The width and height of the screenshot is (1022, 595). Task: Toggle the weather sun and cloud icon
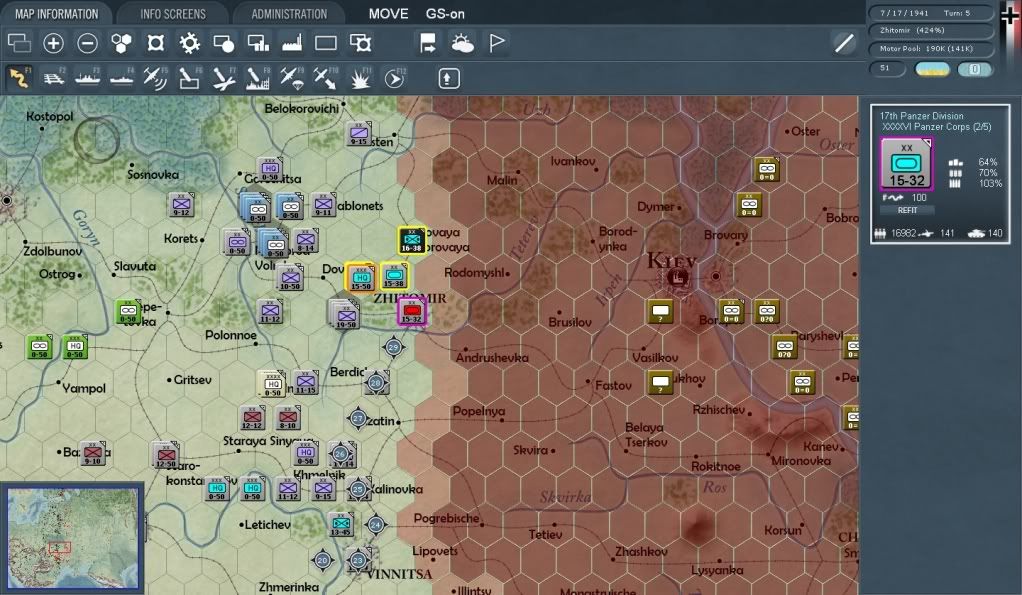click(462, 44)
